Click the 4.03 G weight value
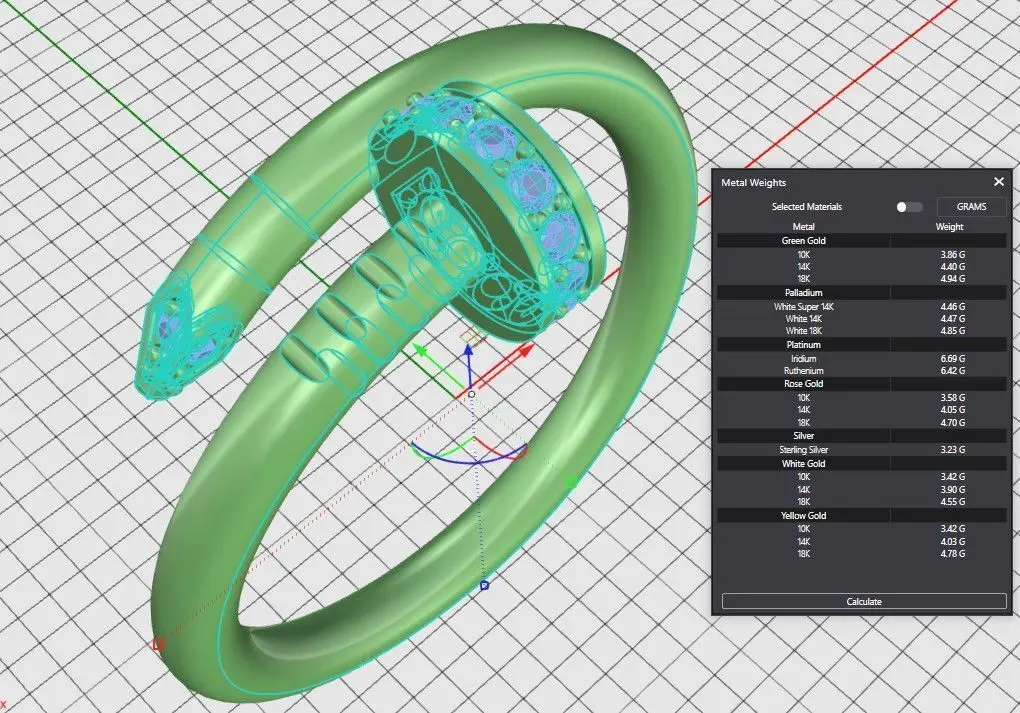Viewport: 1020px width, 713px height. (x=952, y=541)
